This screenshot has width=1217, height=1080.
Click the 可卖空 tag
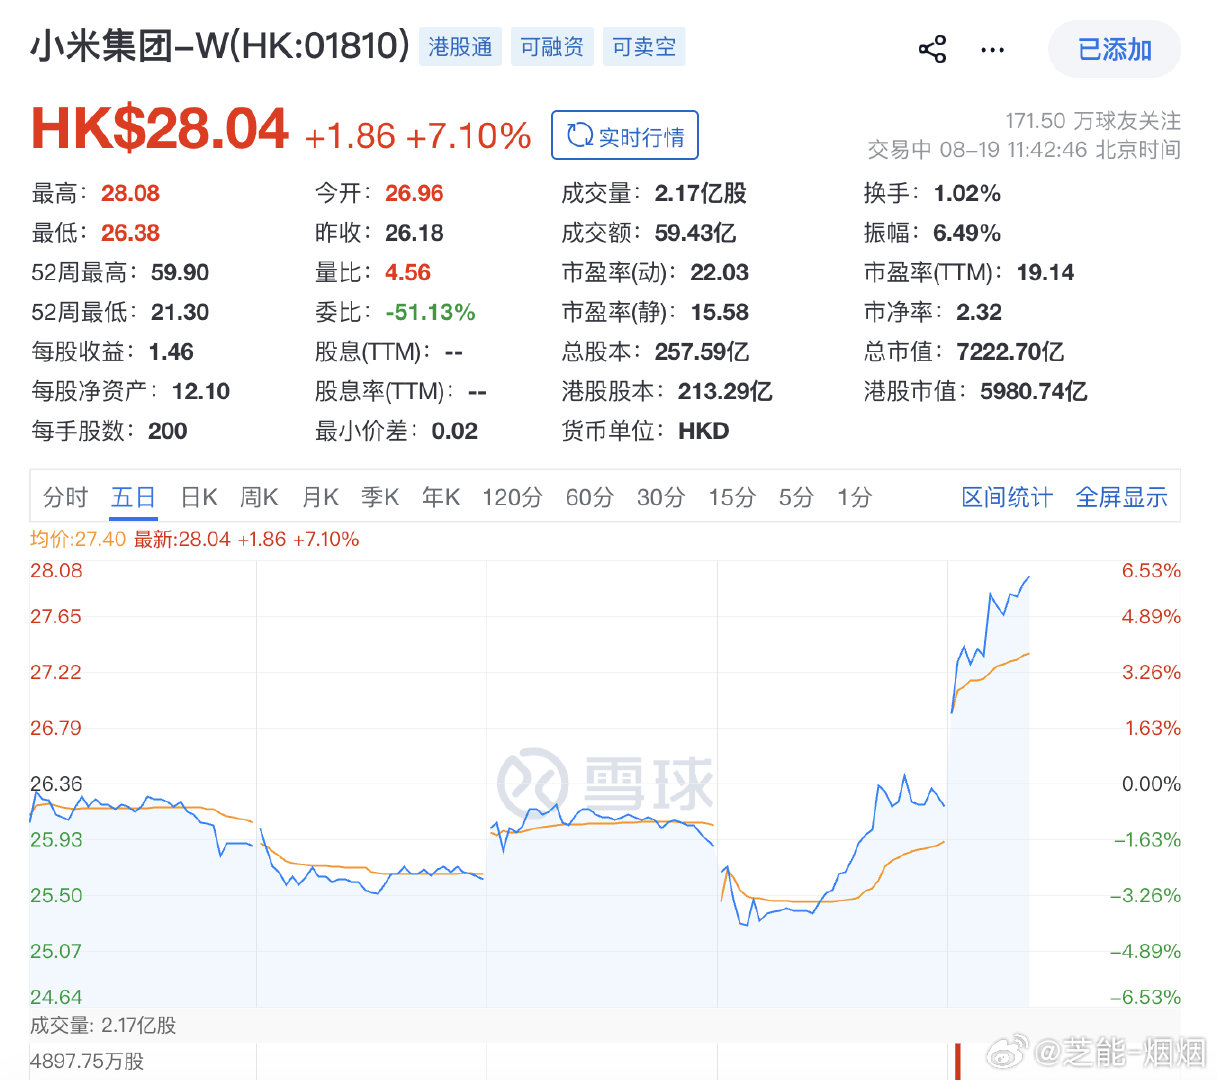pyautogui.click(x=644, y=47)
